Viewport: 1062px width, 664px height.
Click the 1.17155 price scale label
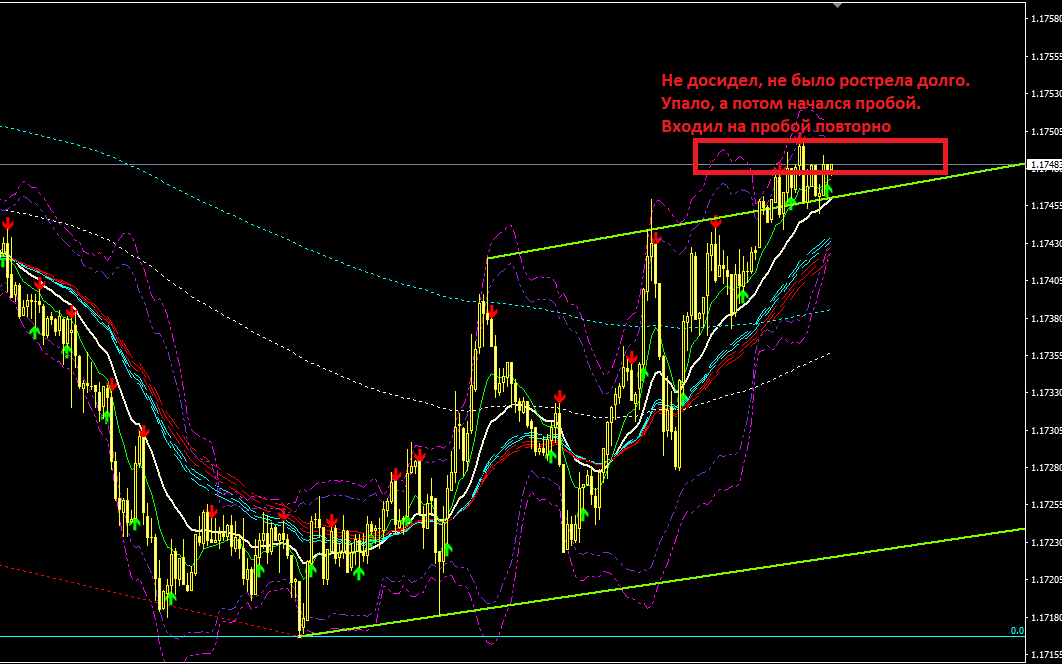point(1046,655)
